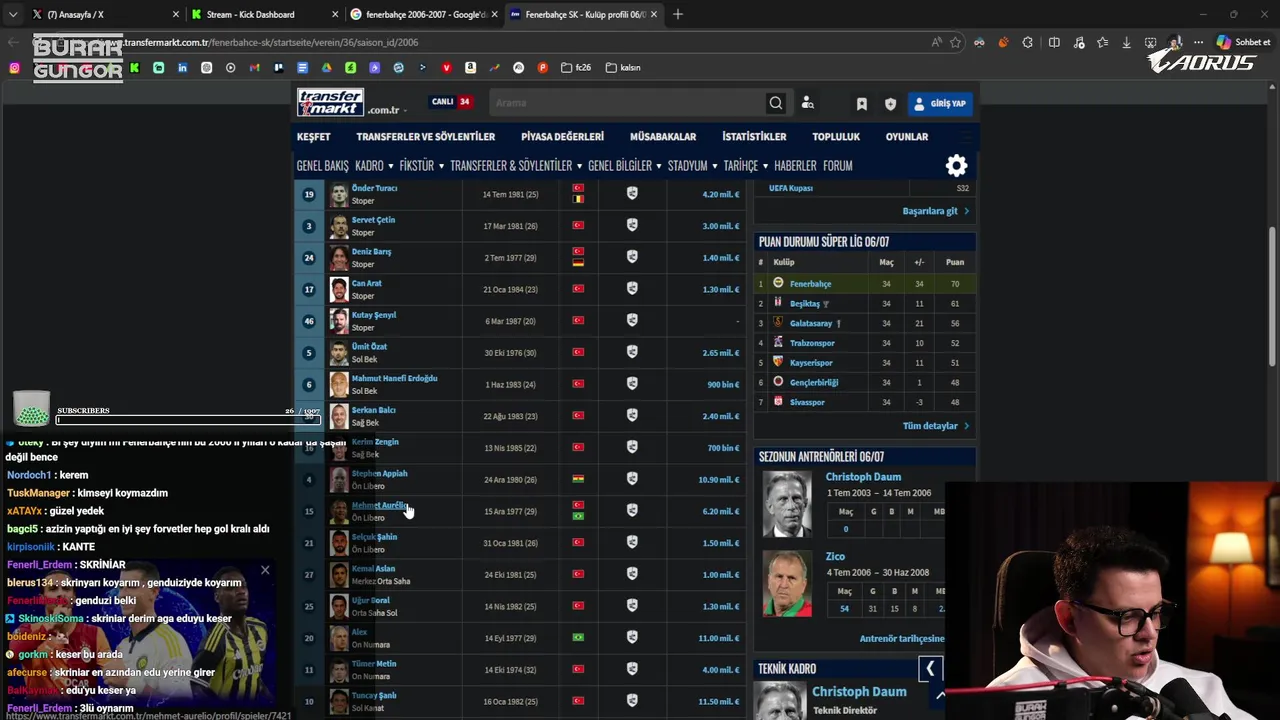Click club crest in Kemal Aslan row
1280x720 pixels.
point(632,575)
